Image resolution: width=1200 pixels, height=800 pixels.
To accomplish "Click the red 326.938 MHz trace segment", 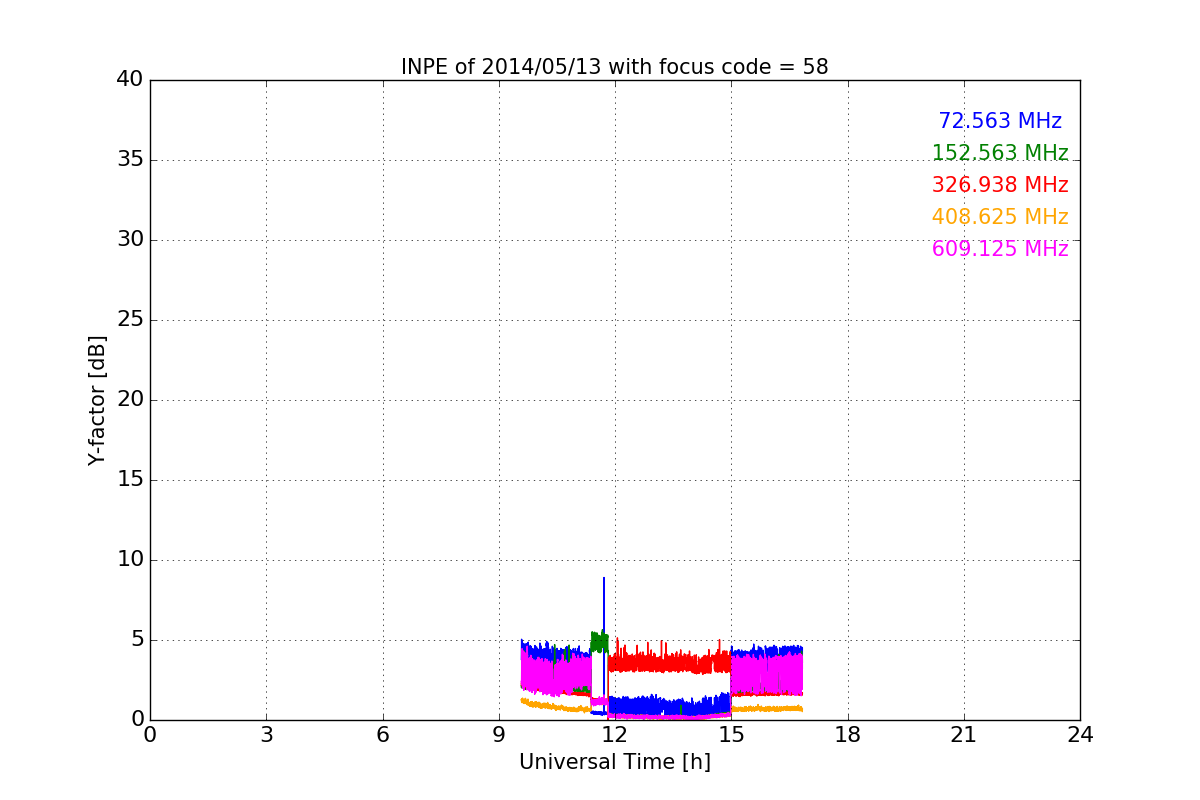I will tap(670, 662).
